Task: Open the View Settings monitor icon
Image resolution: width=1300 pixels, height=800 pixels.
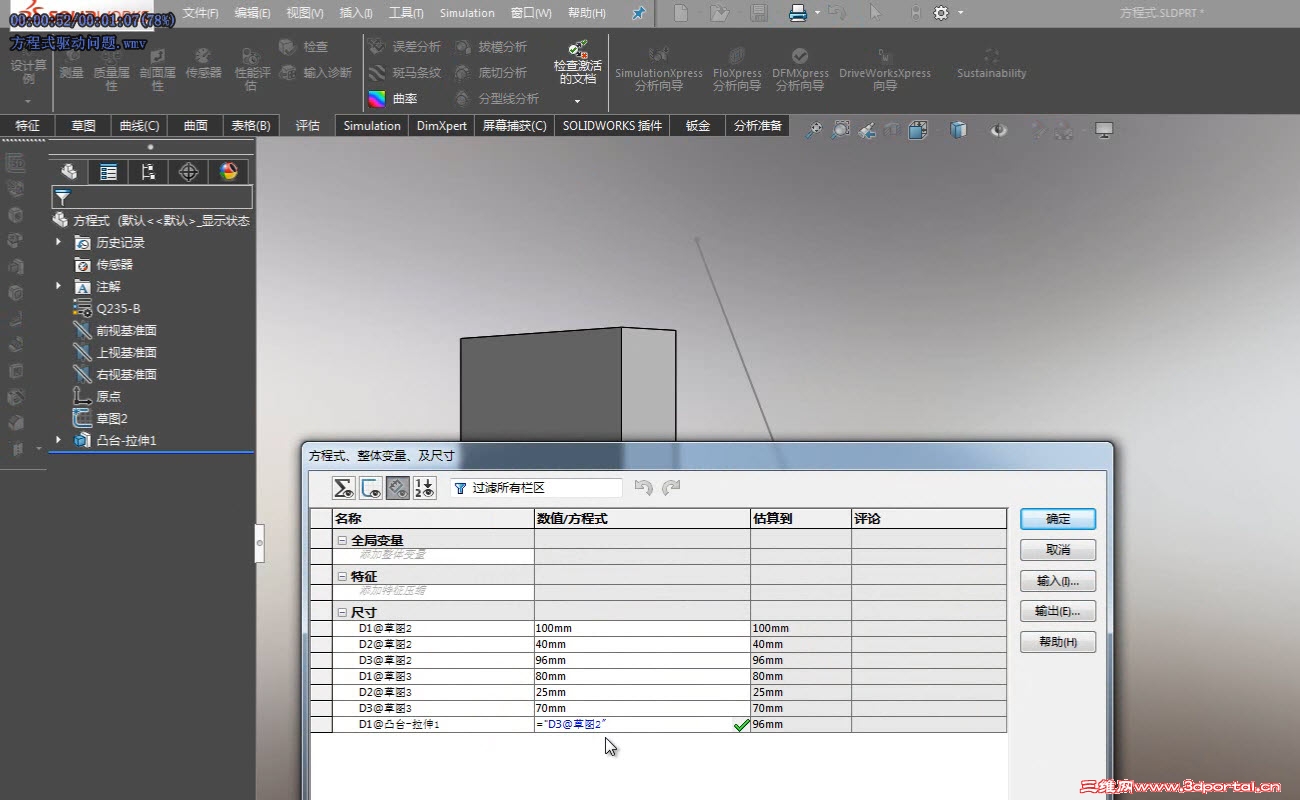Action: click(1104, 130)
